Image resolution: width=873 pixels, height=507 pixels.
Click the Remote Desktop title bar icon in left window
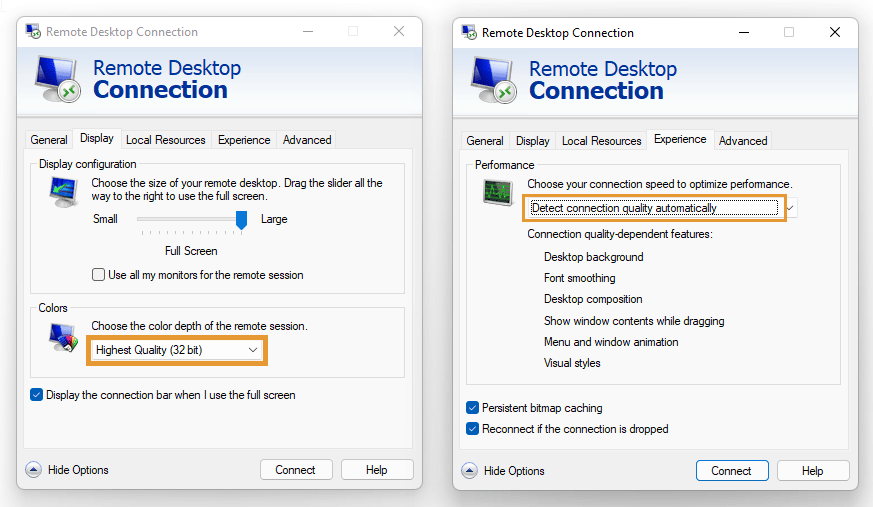pos(33,31)
